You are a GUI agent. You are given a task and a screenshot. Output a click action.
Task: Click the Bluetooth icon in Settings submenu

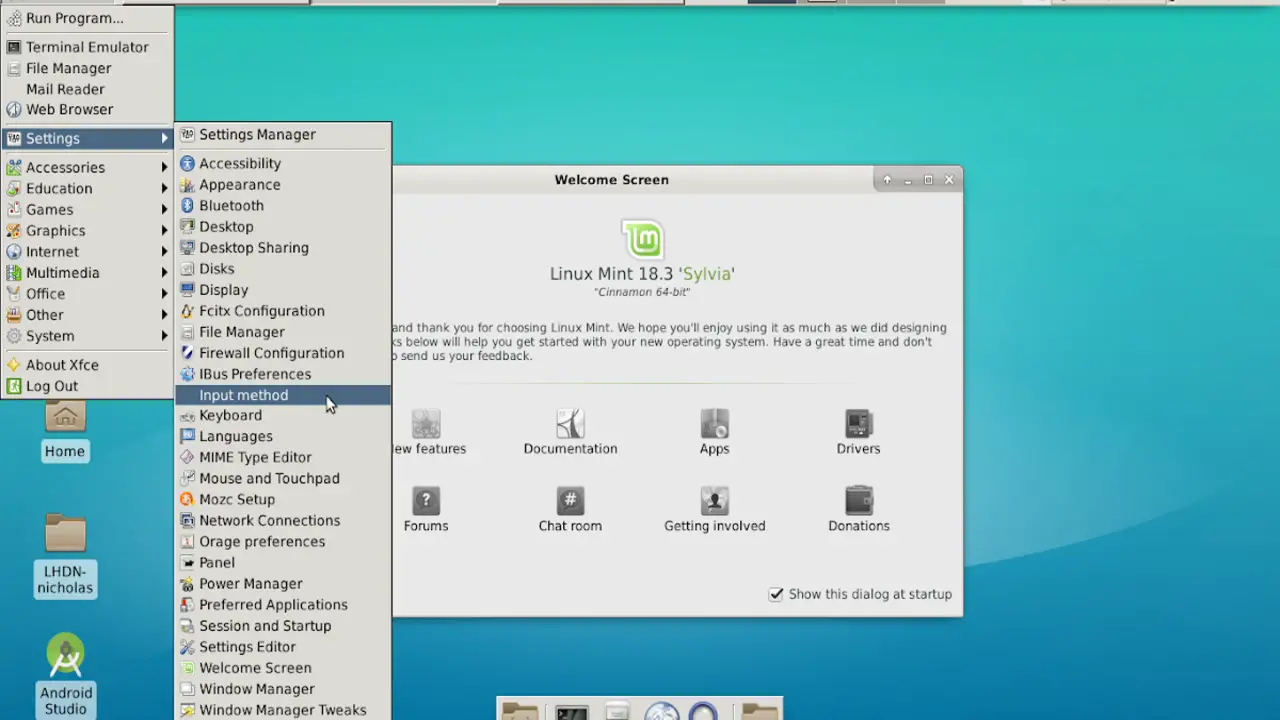pyautogui.click(x=187, y=205)
